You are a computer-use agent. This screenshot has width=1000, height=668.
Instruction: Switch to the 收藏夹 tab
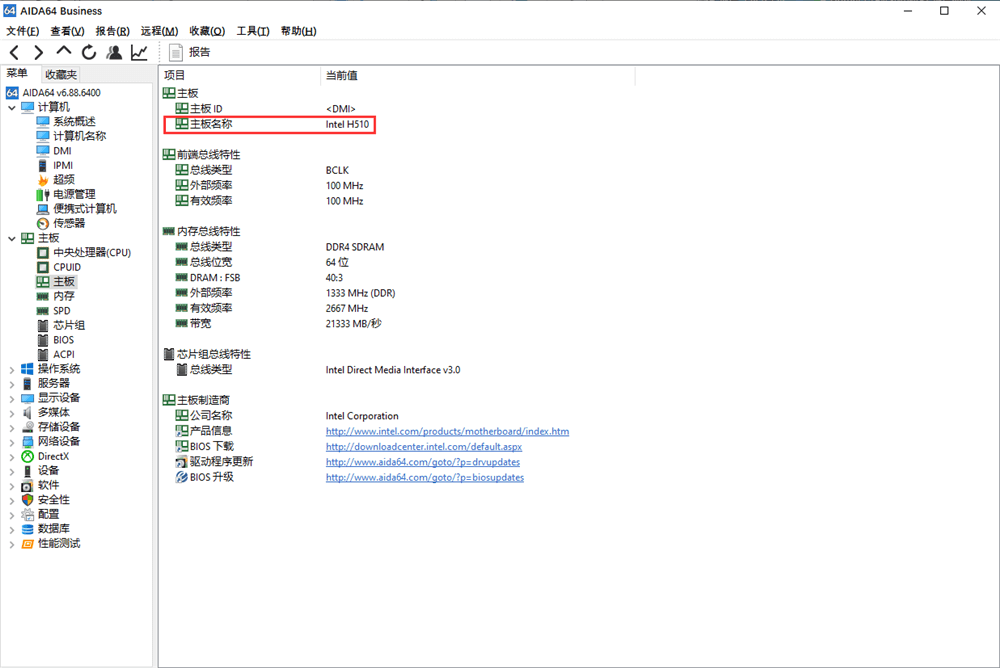click(x=60, y=74)
